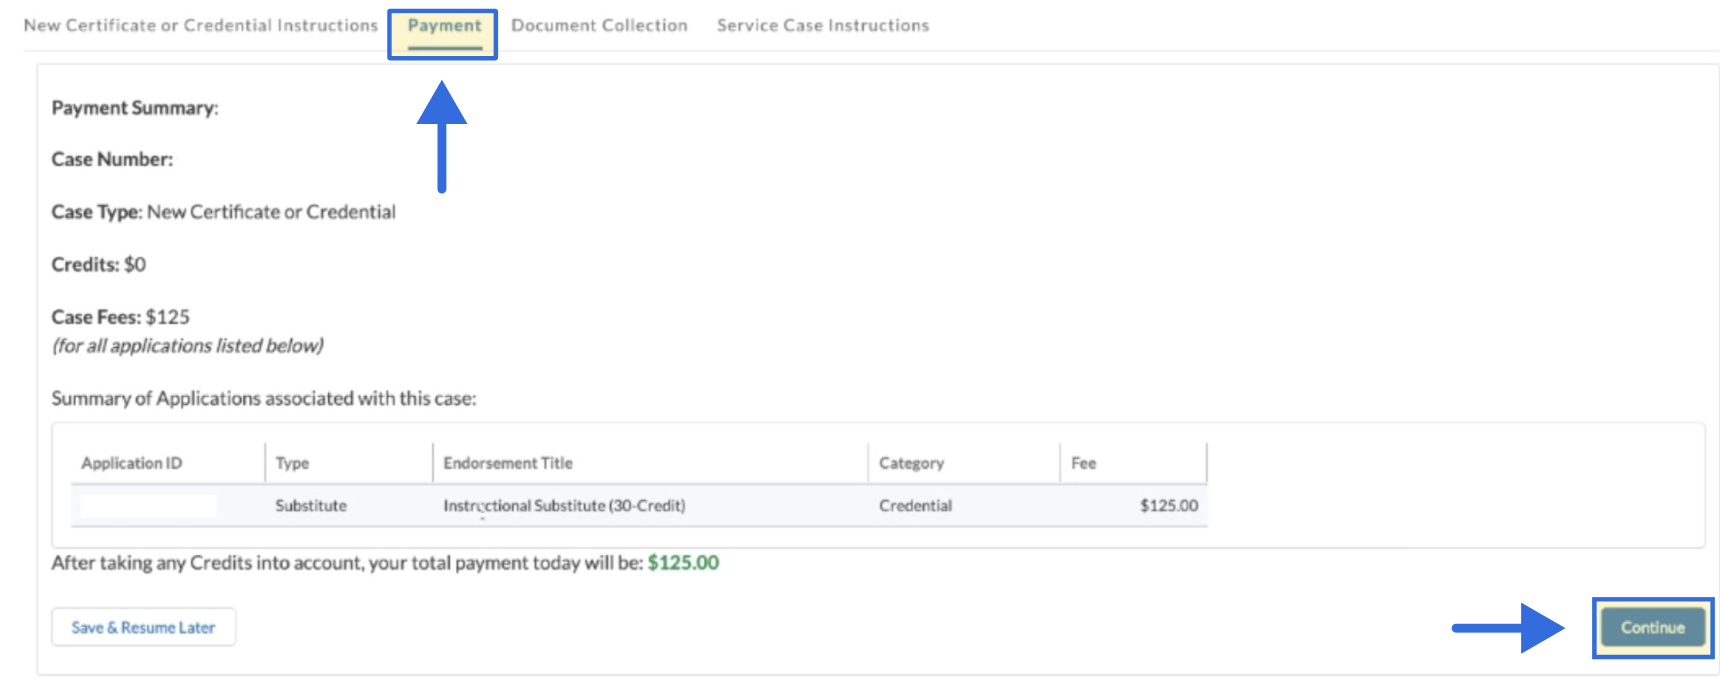Select the Substitute type cell in the table
This screenshot has height=678, width=1720.
[x=311, y=506]
